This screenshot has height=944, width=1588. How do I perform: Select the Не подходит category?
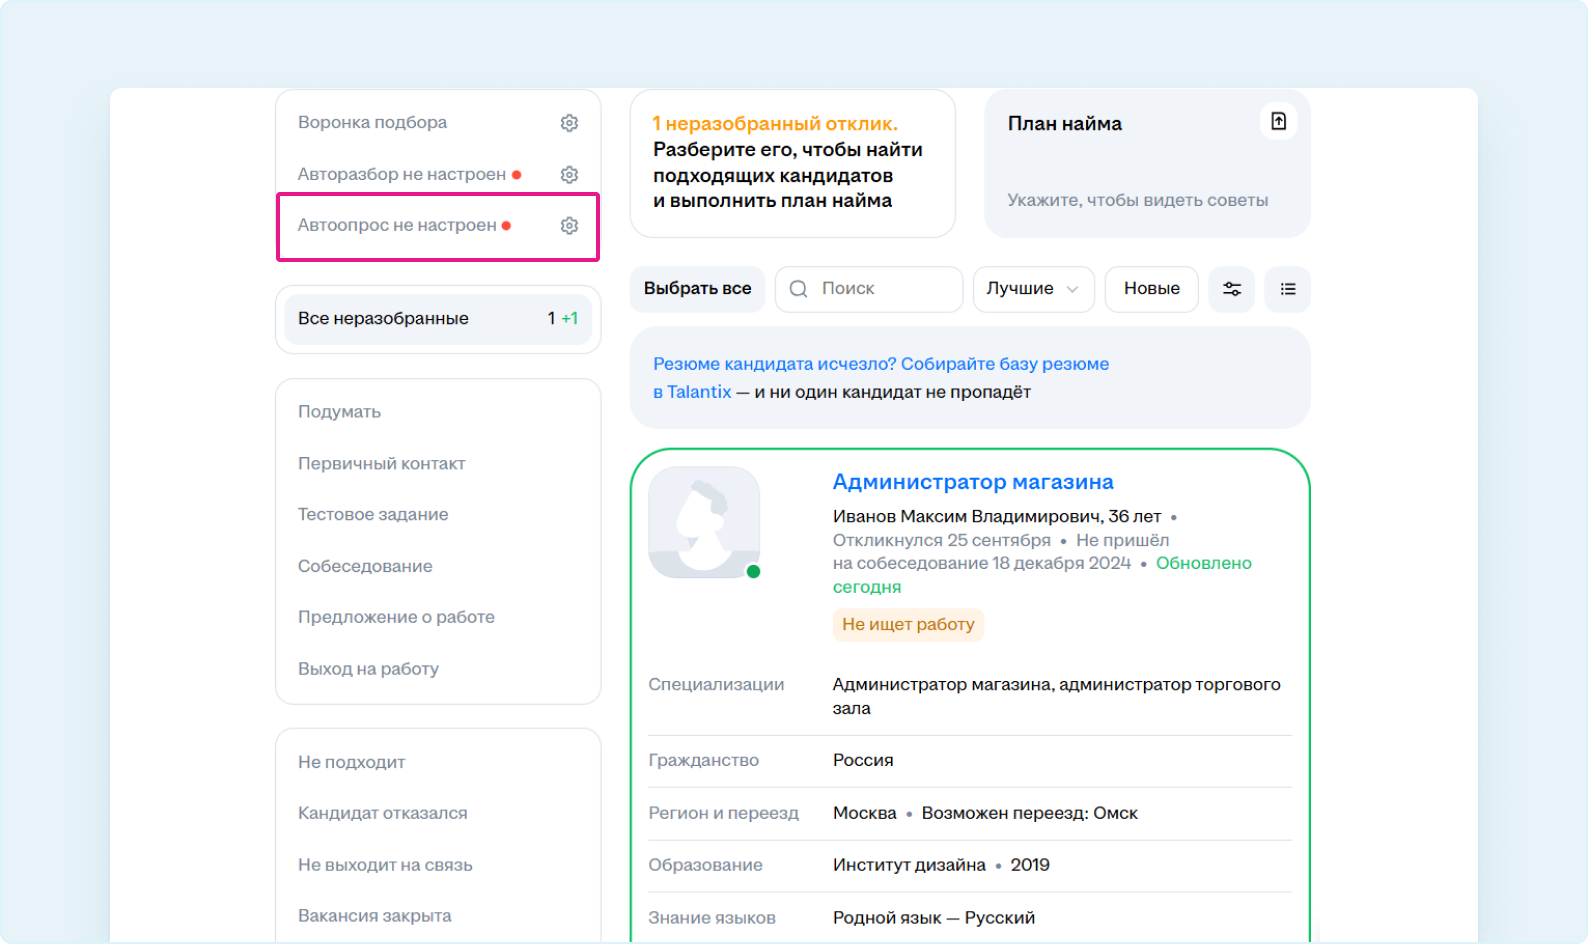[351, 762]
